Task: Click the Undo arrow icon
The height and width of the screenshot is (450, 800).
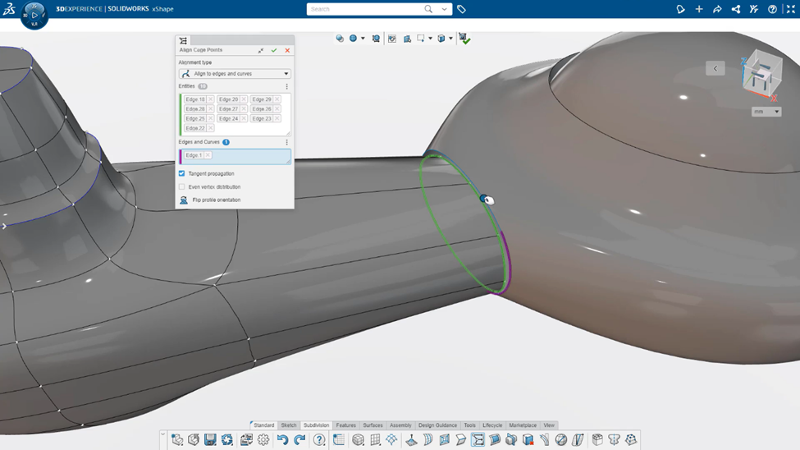Action: pyautogui.click(x=282, y=439)
